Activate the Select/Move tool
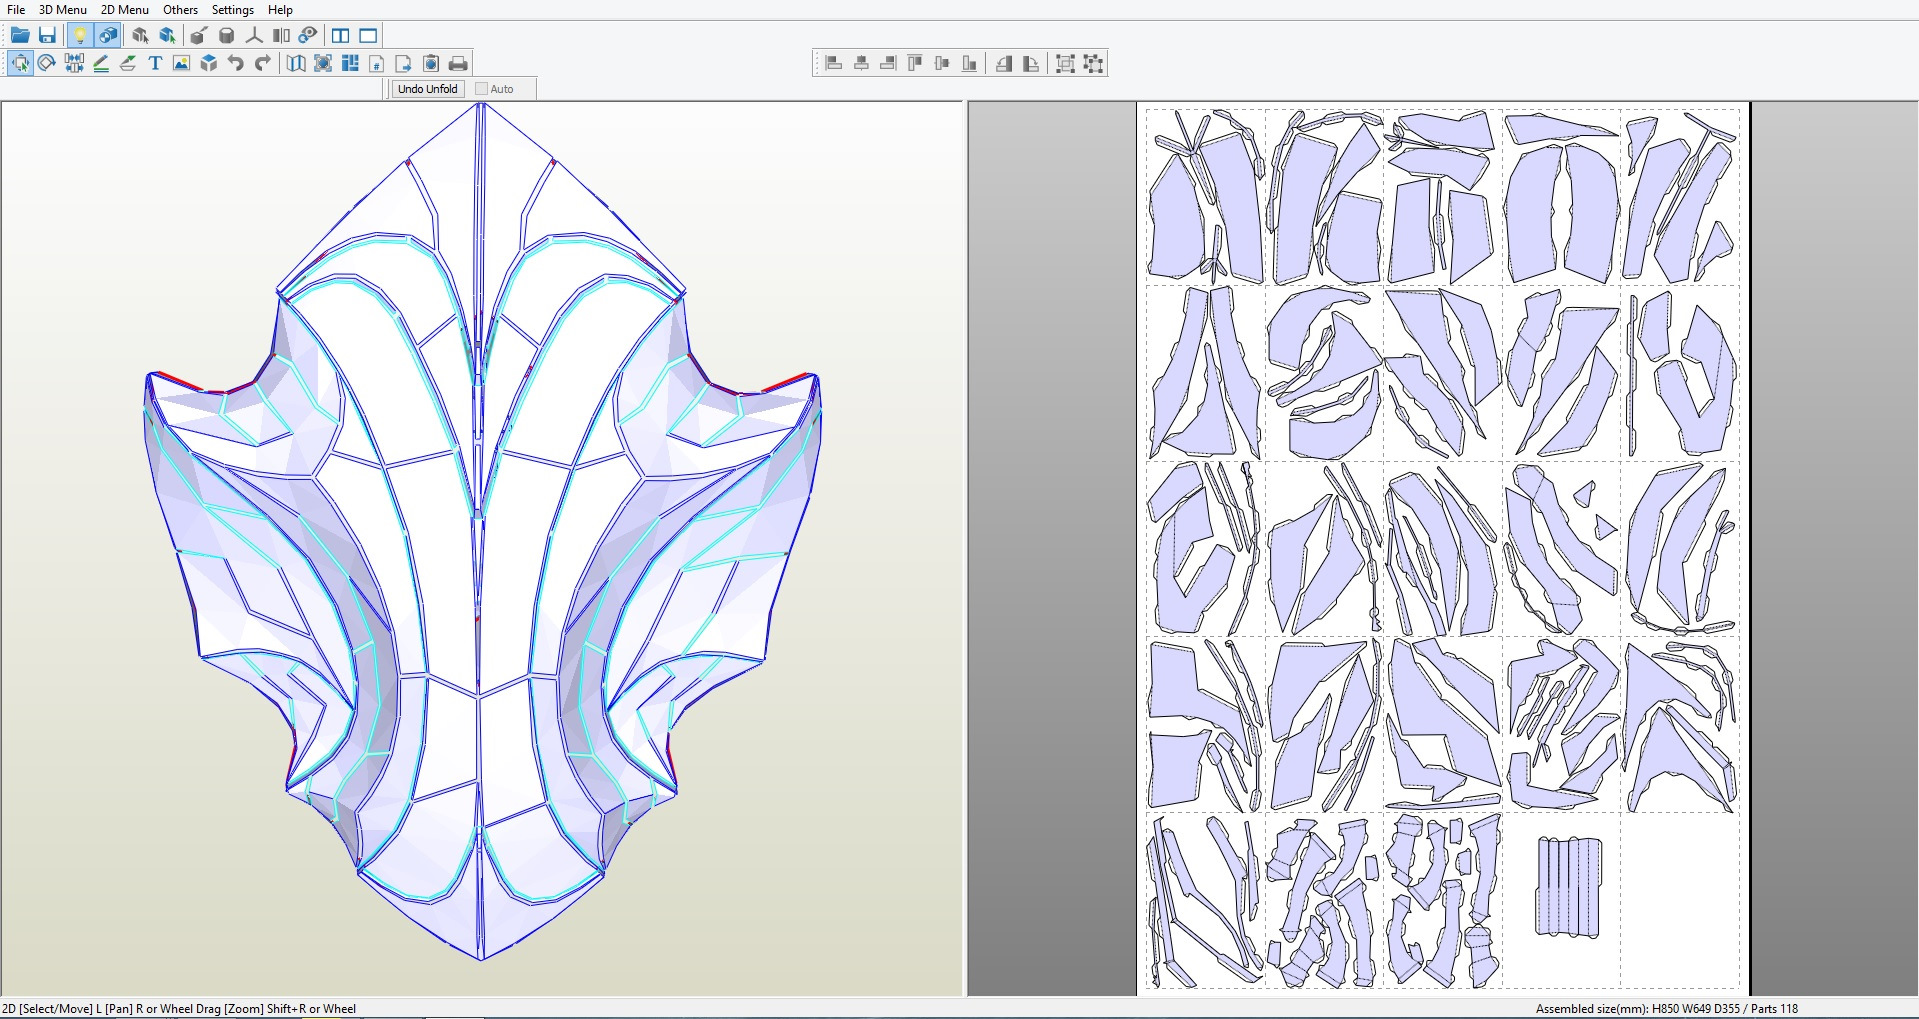Image resolution: width=1919 pixels, height=1019 pixels. (x=20, y=64)
